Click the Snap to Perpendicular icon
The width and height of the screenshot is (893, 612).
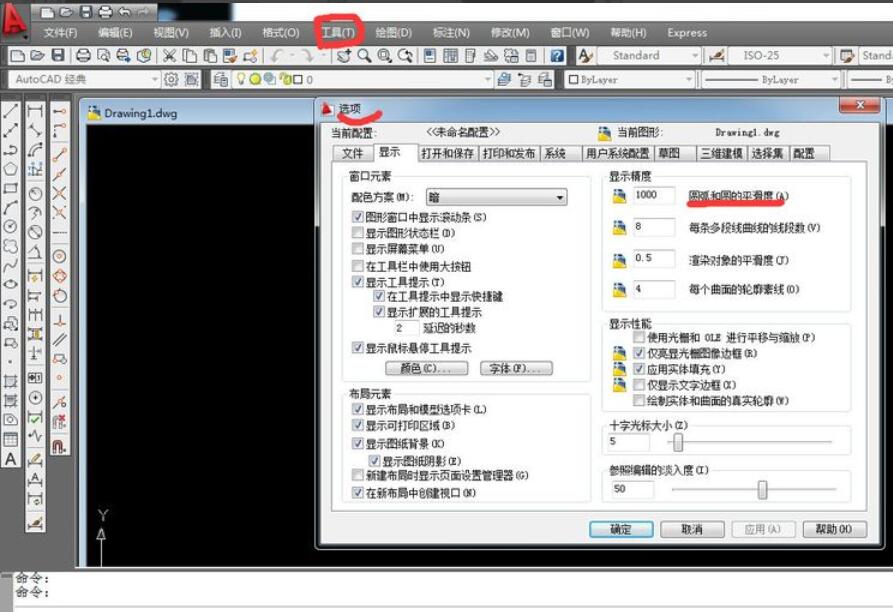point(60,319)
